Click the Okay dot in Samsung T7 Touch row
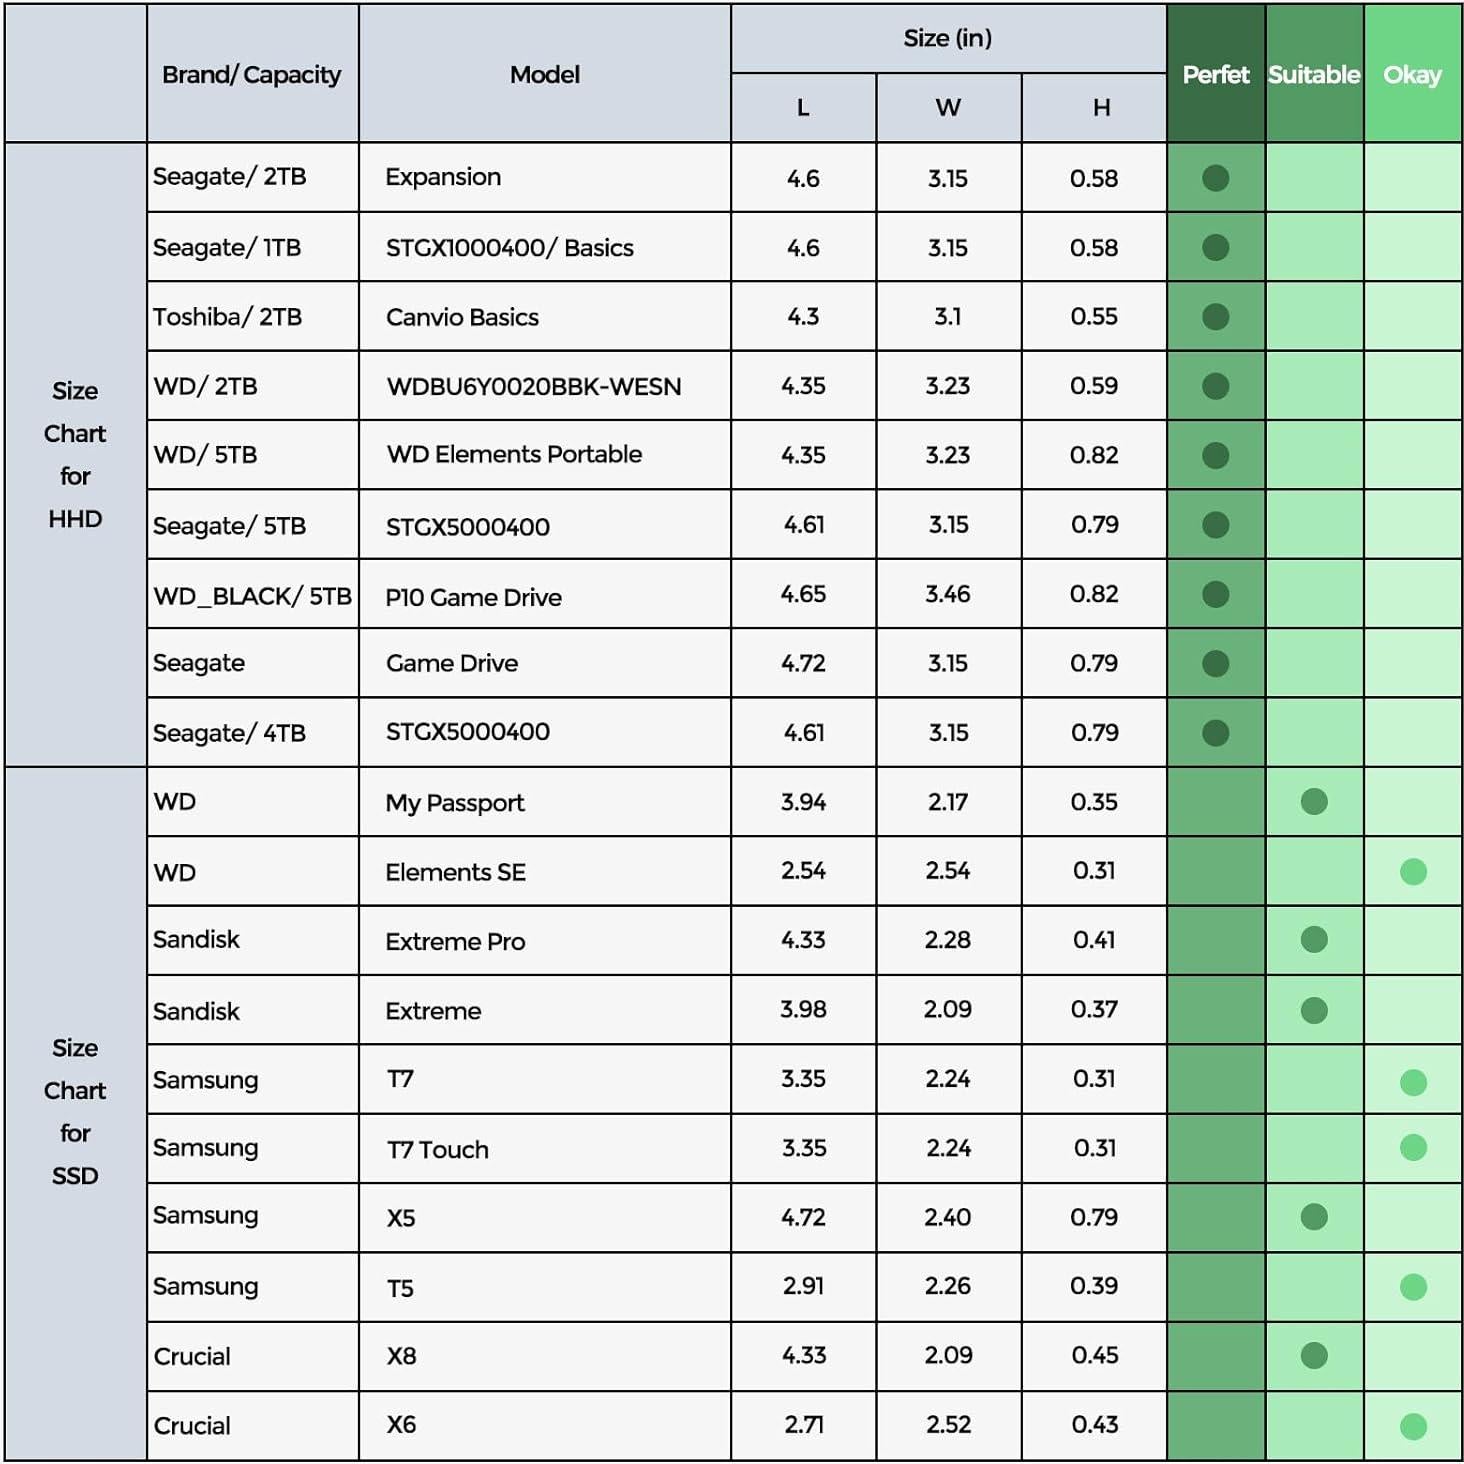The height and width of the screenshot is (1464, 1464). coord(1413,1148)
